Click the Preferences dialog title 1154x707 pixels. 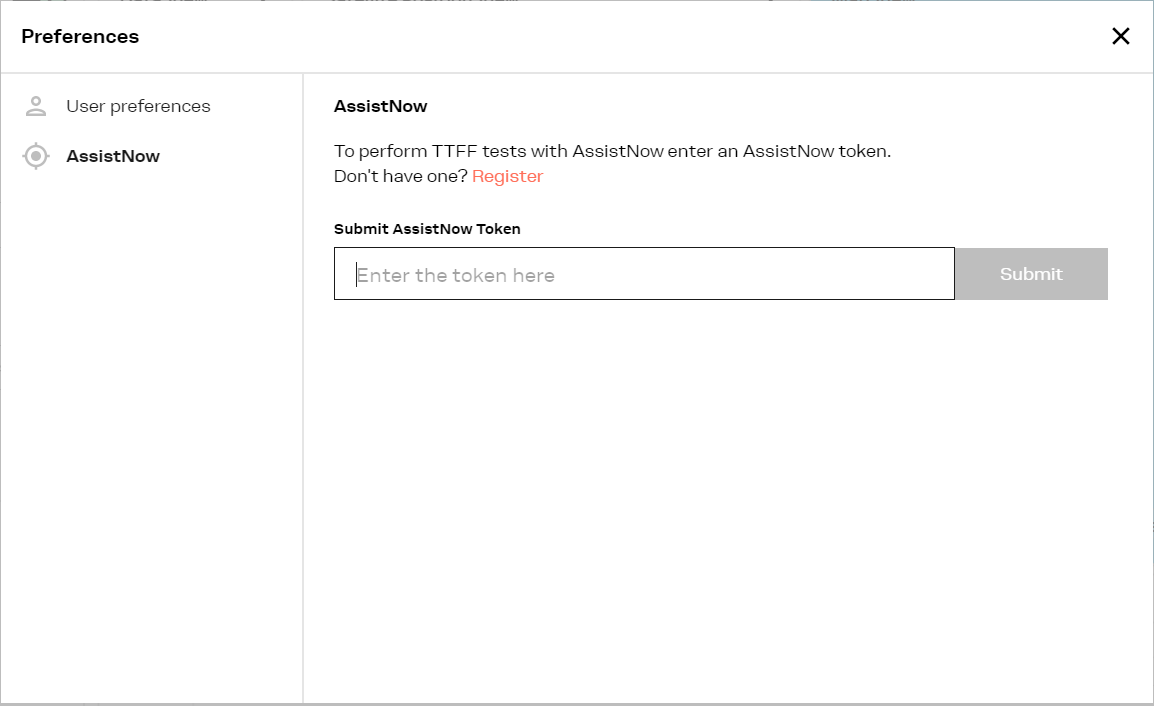(80, 36)
